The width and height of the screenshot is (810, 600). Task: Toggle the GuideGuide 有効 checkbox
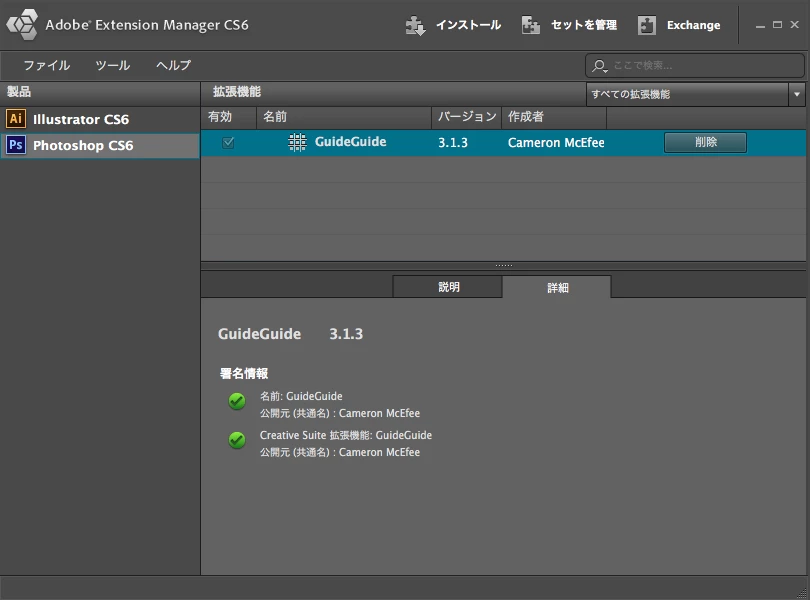pyautogui.click(x=228, y=143)
